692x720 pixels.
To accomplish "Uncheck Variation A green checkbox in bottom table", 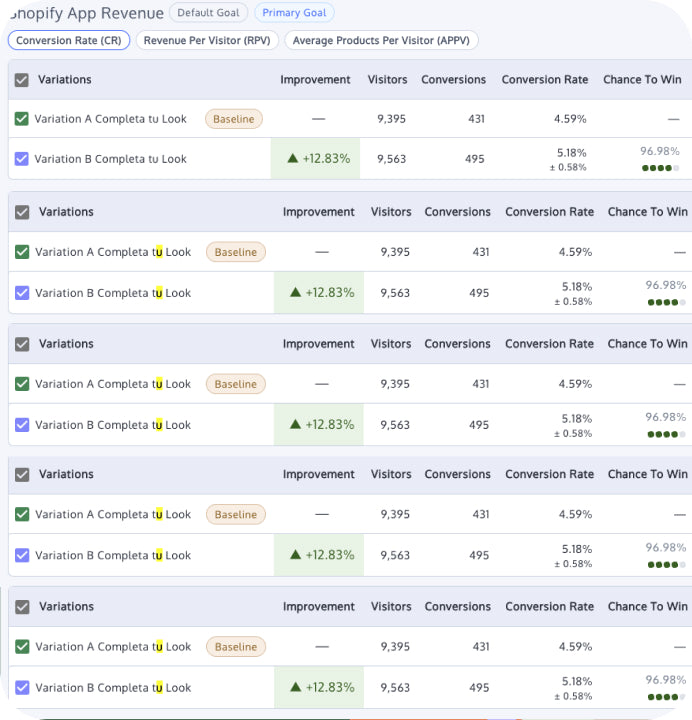I will (x=22, y=647).
